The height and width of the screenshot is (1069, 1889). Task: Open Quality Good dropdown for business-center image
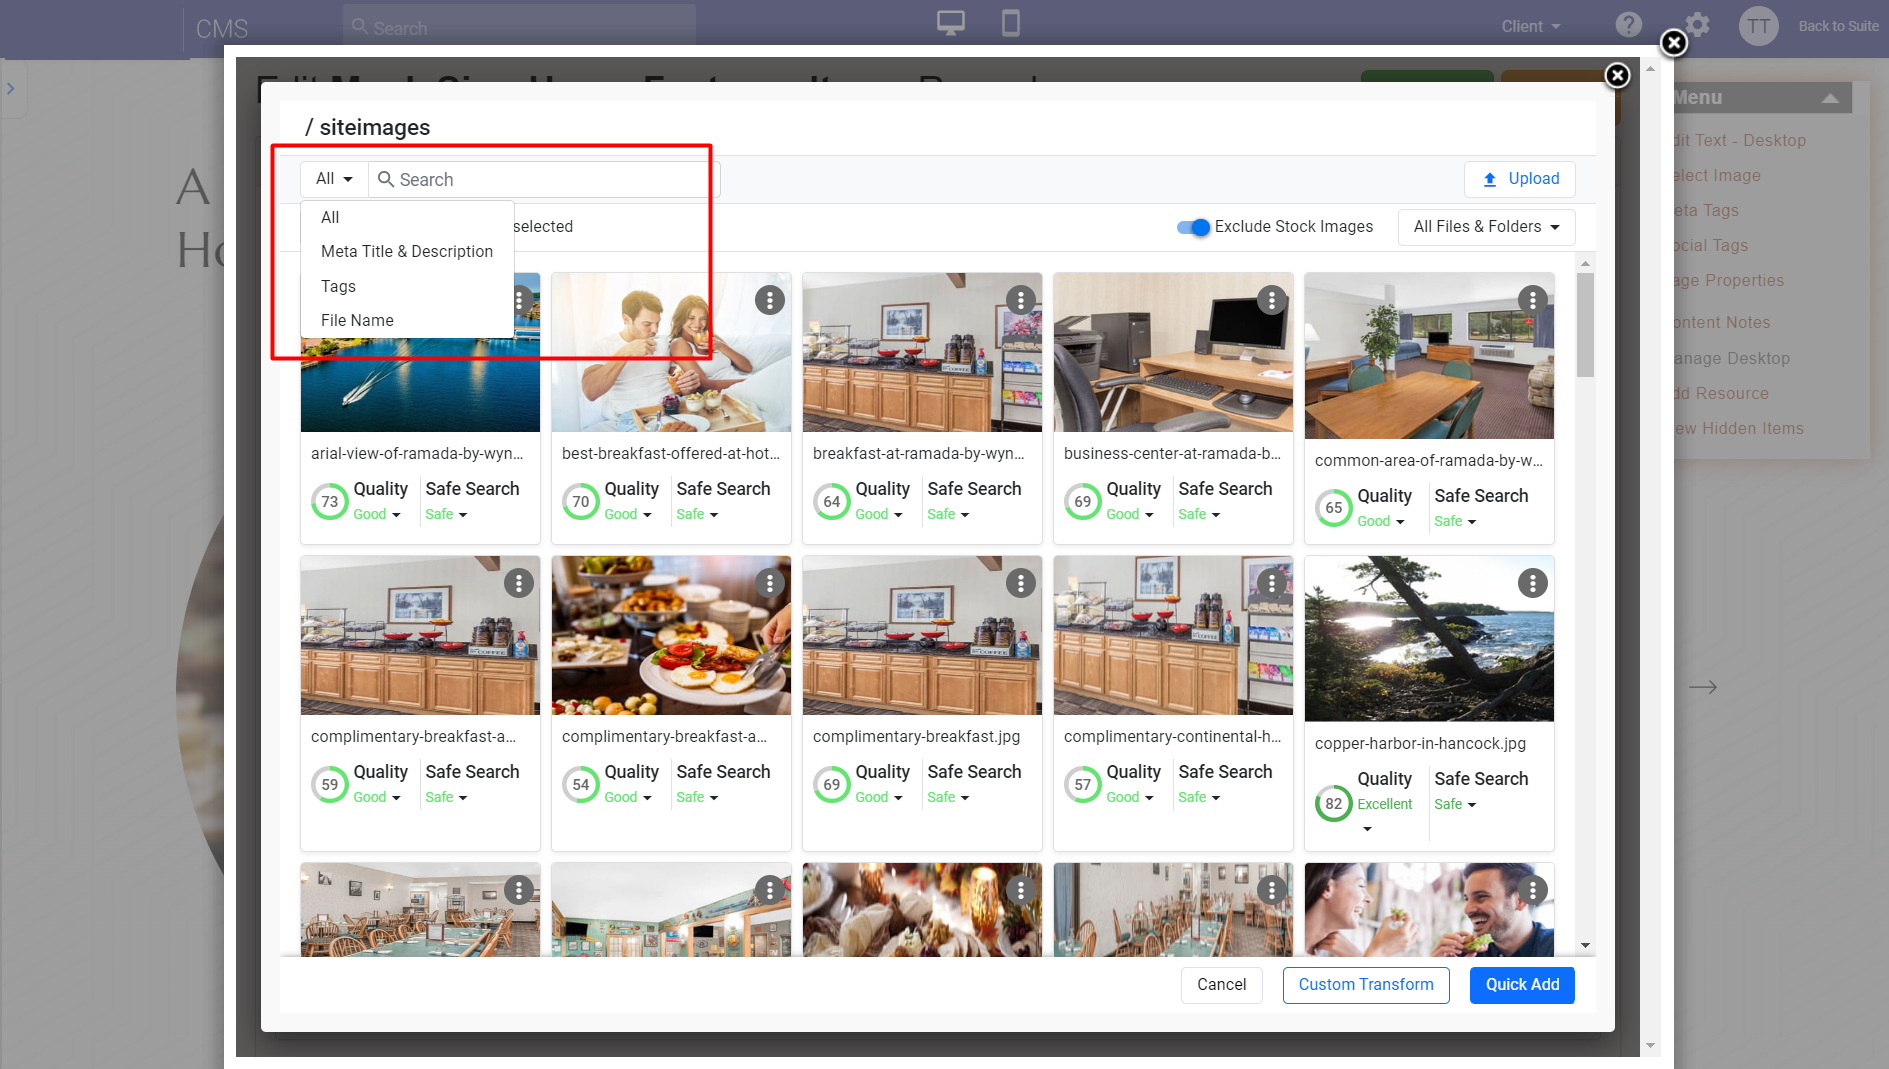click(1130, 514)
